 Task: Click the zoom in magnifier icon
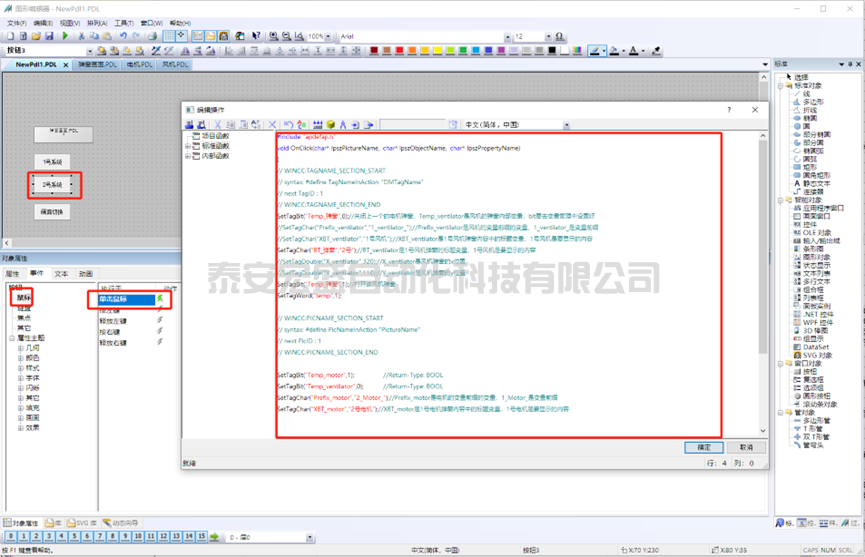coord(274,36)
